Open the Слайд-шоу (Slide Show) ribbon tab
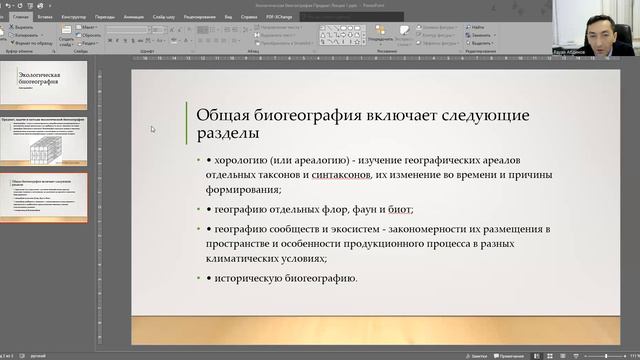 [x=164, y=17]
